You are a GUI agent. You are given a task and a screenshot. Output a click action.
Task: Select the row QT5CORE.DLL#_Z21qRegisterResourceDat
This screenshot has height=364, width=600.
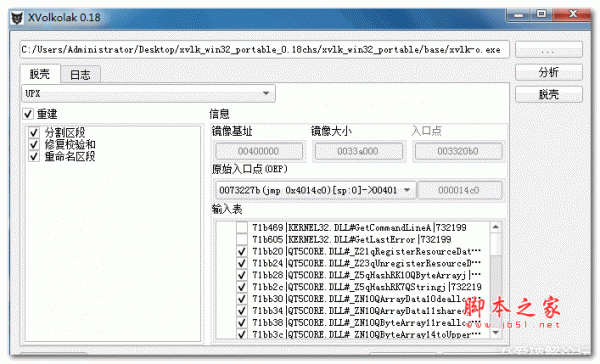367,251
